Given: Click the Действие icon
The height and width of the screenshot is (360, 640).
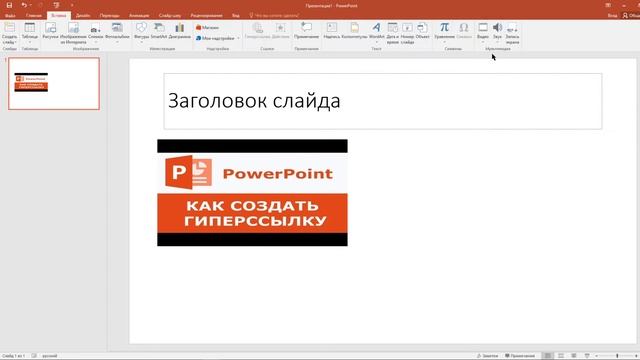Looking at the screenshot, I should point(280,31).
